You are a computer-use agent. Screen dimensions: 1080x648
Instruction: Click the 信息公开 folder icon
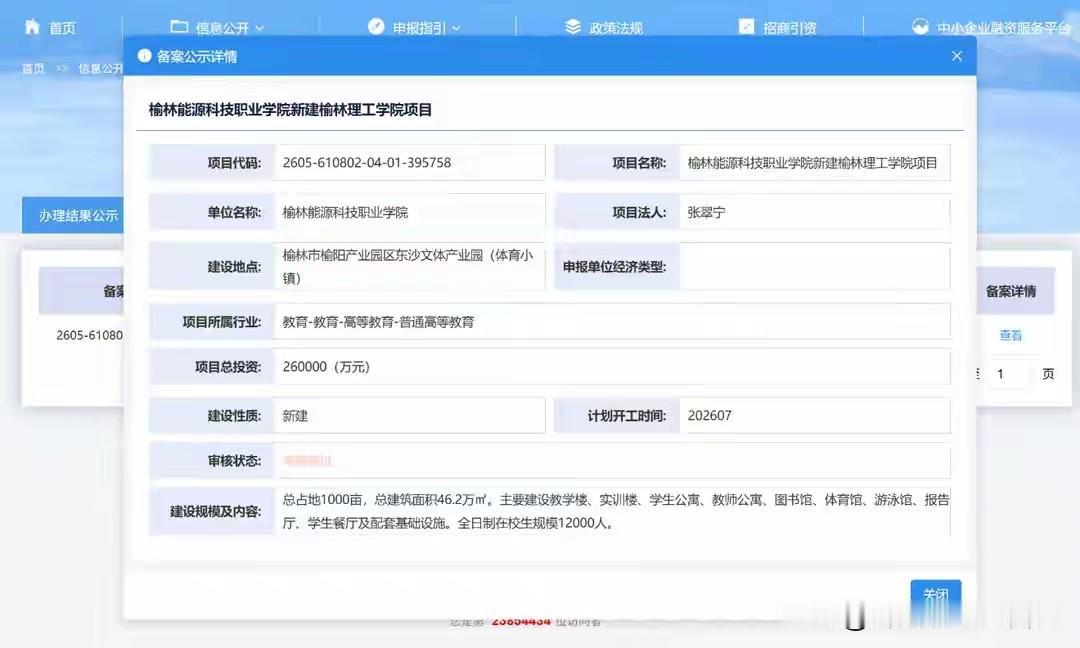tap(179, 27)
